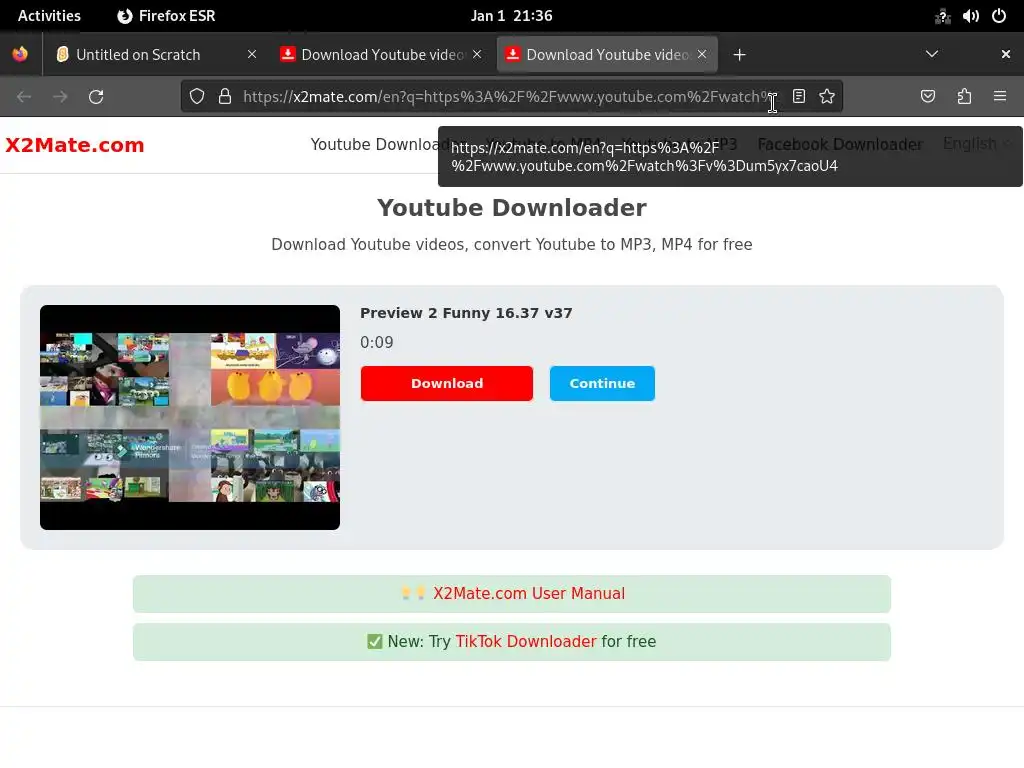The height and width of the screenshot is (768, 1024).
Task: Open system volume icon in top bar
Action: 970,16
